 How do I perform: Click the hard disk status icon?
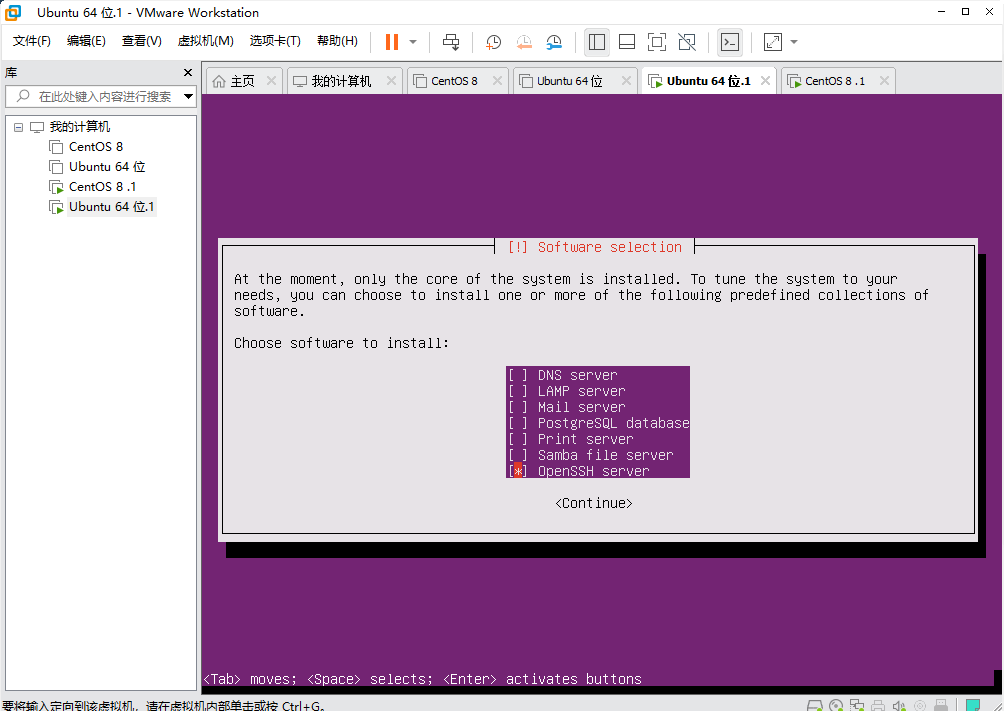(814, 705)
